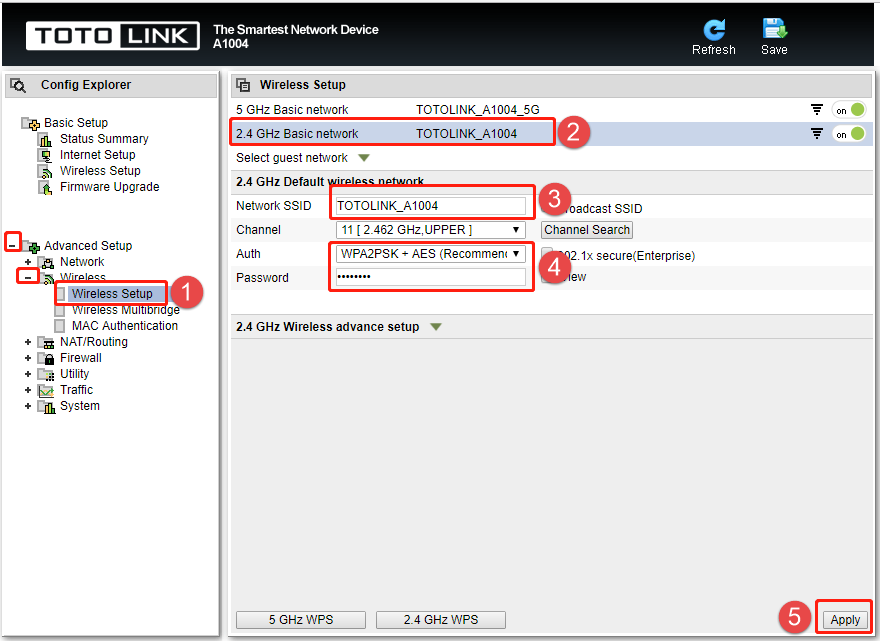Expand the Network tree node
The image size is (880, 641).
click(x=28, y=262)
